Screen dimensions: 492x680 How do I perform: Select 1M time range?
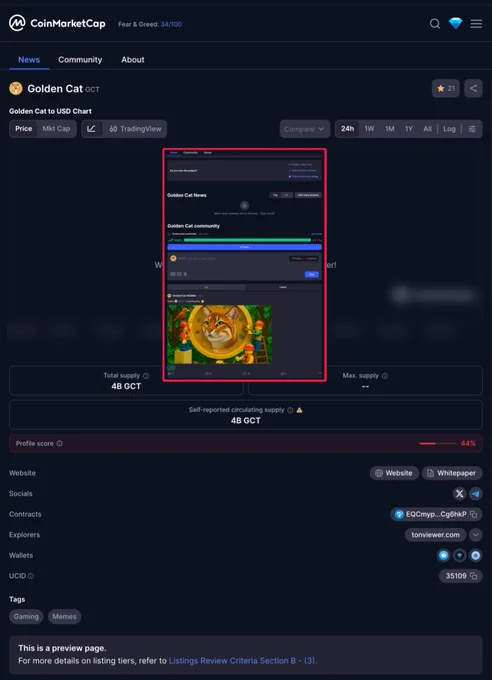click(x=390, y=129)
